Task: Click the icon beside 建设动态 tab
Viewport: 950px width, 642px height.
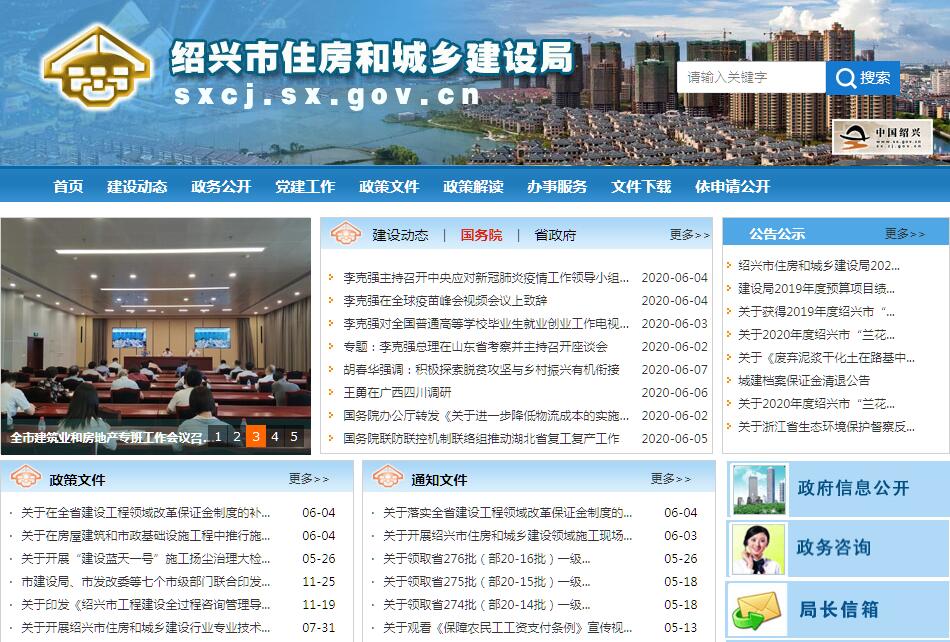Action: click(x=346, y=235)
